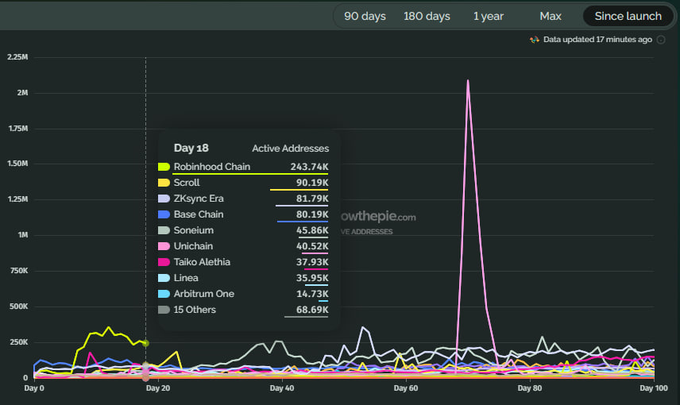680x405 pixels.
Task: Click the colorful logo before Data updated
Action: [x=534, y=40]
